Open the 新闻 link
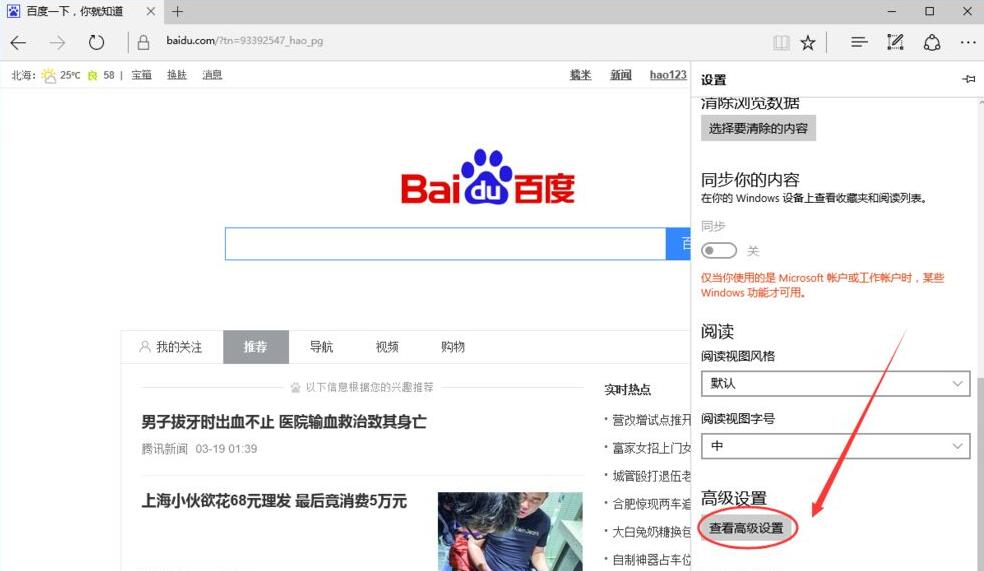The height and width of the screenshot is (571, 984). (x=621, y=75)
